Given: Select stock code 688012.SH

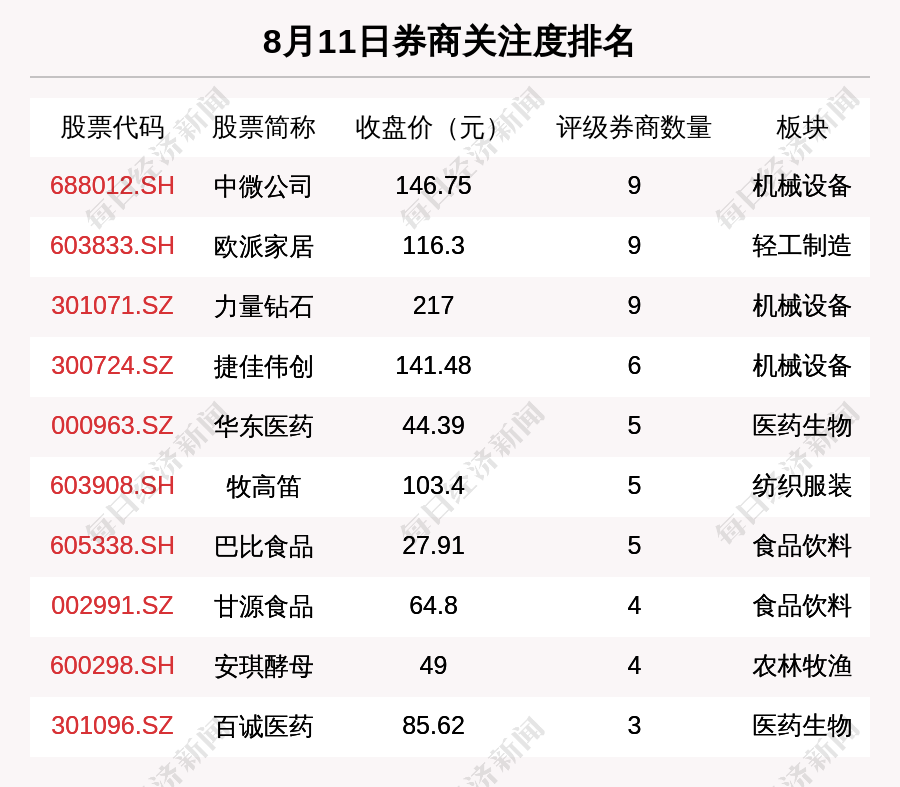Looking at the screenshot, I should [112, 186].
